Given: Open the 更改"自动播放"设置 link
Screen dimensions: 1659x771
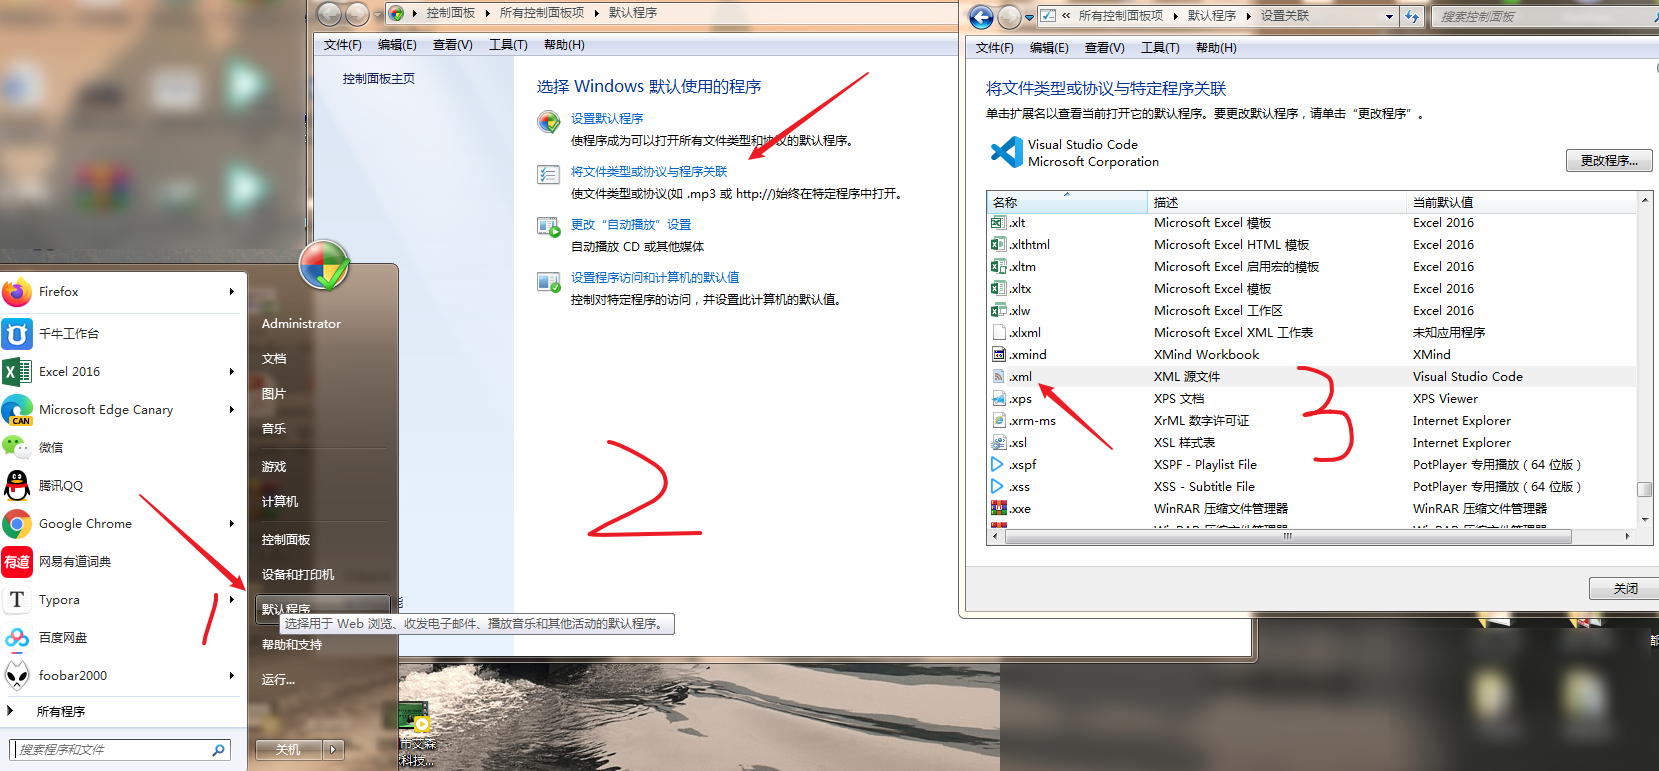Looking at the screenshot, I should (x=631, y=225).
